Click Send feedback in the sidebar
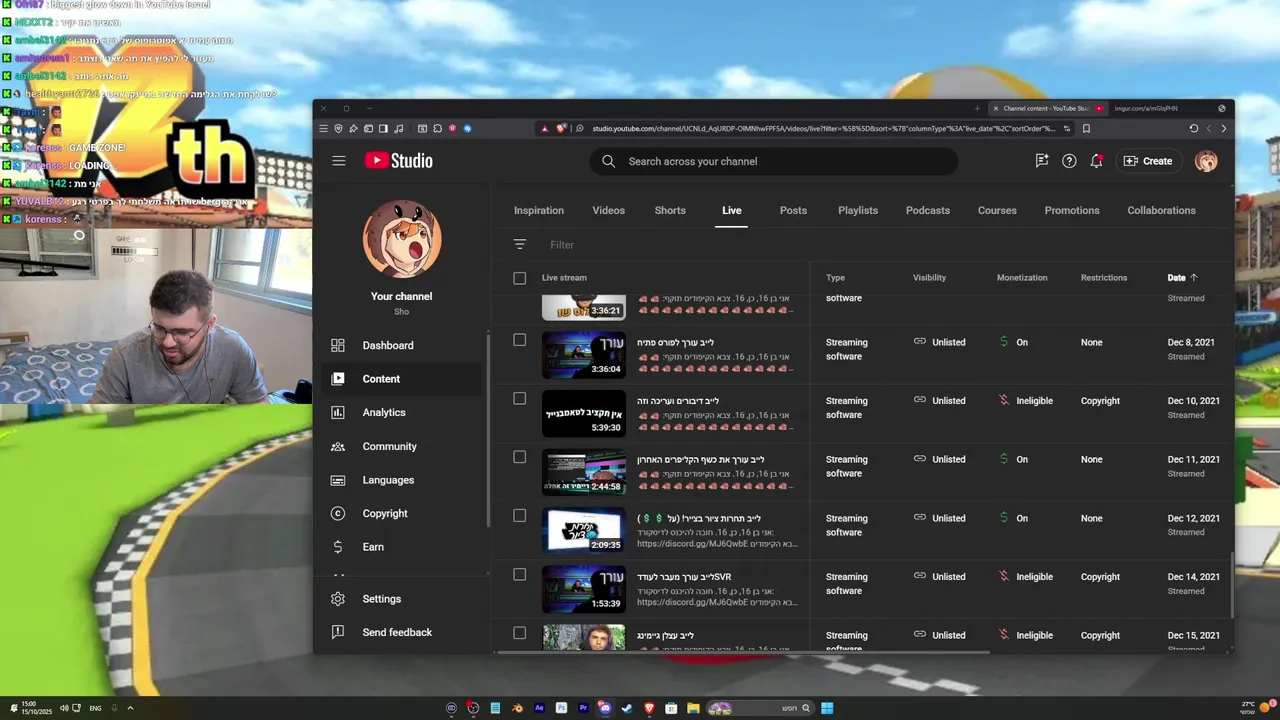Viewport: 1280px width, 720px height. [397, 632]
